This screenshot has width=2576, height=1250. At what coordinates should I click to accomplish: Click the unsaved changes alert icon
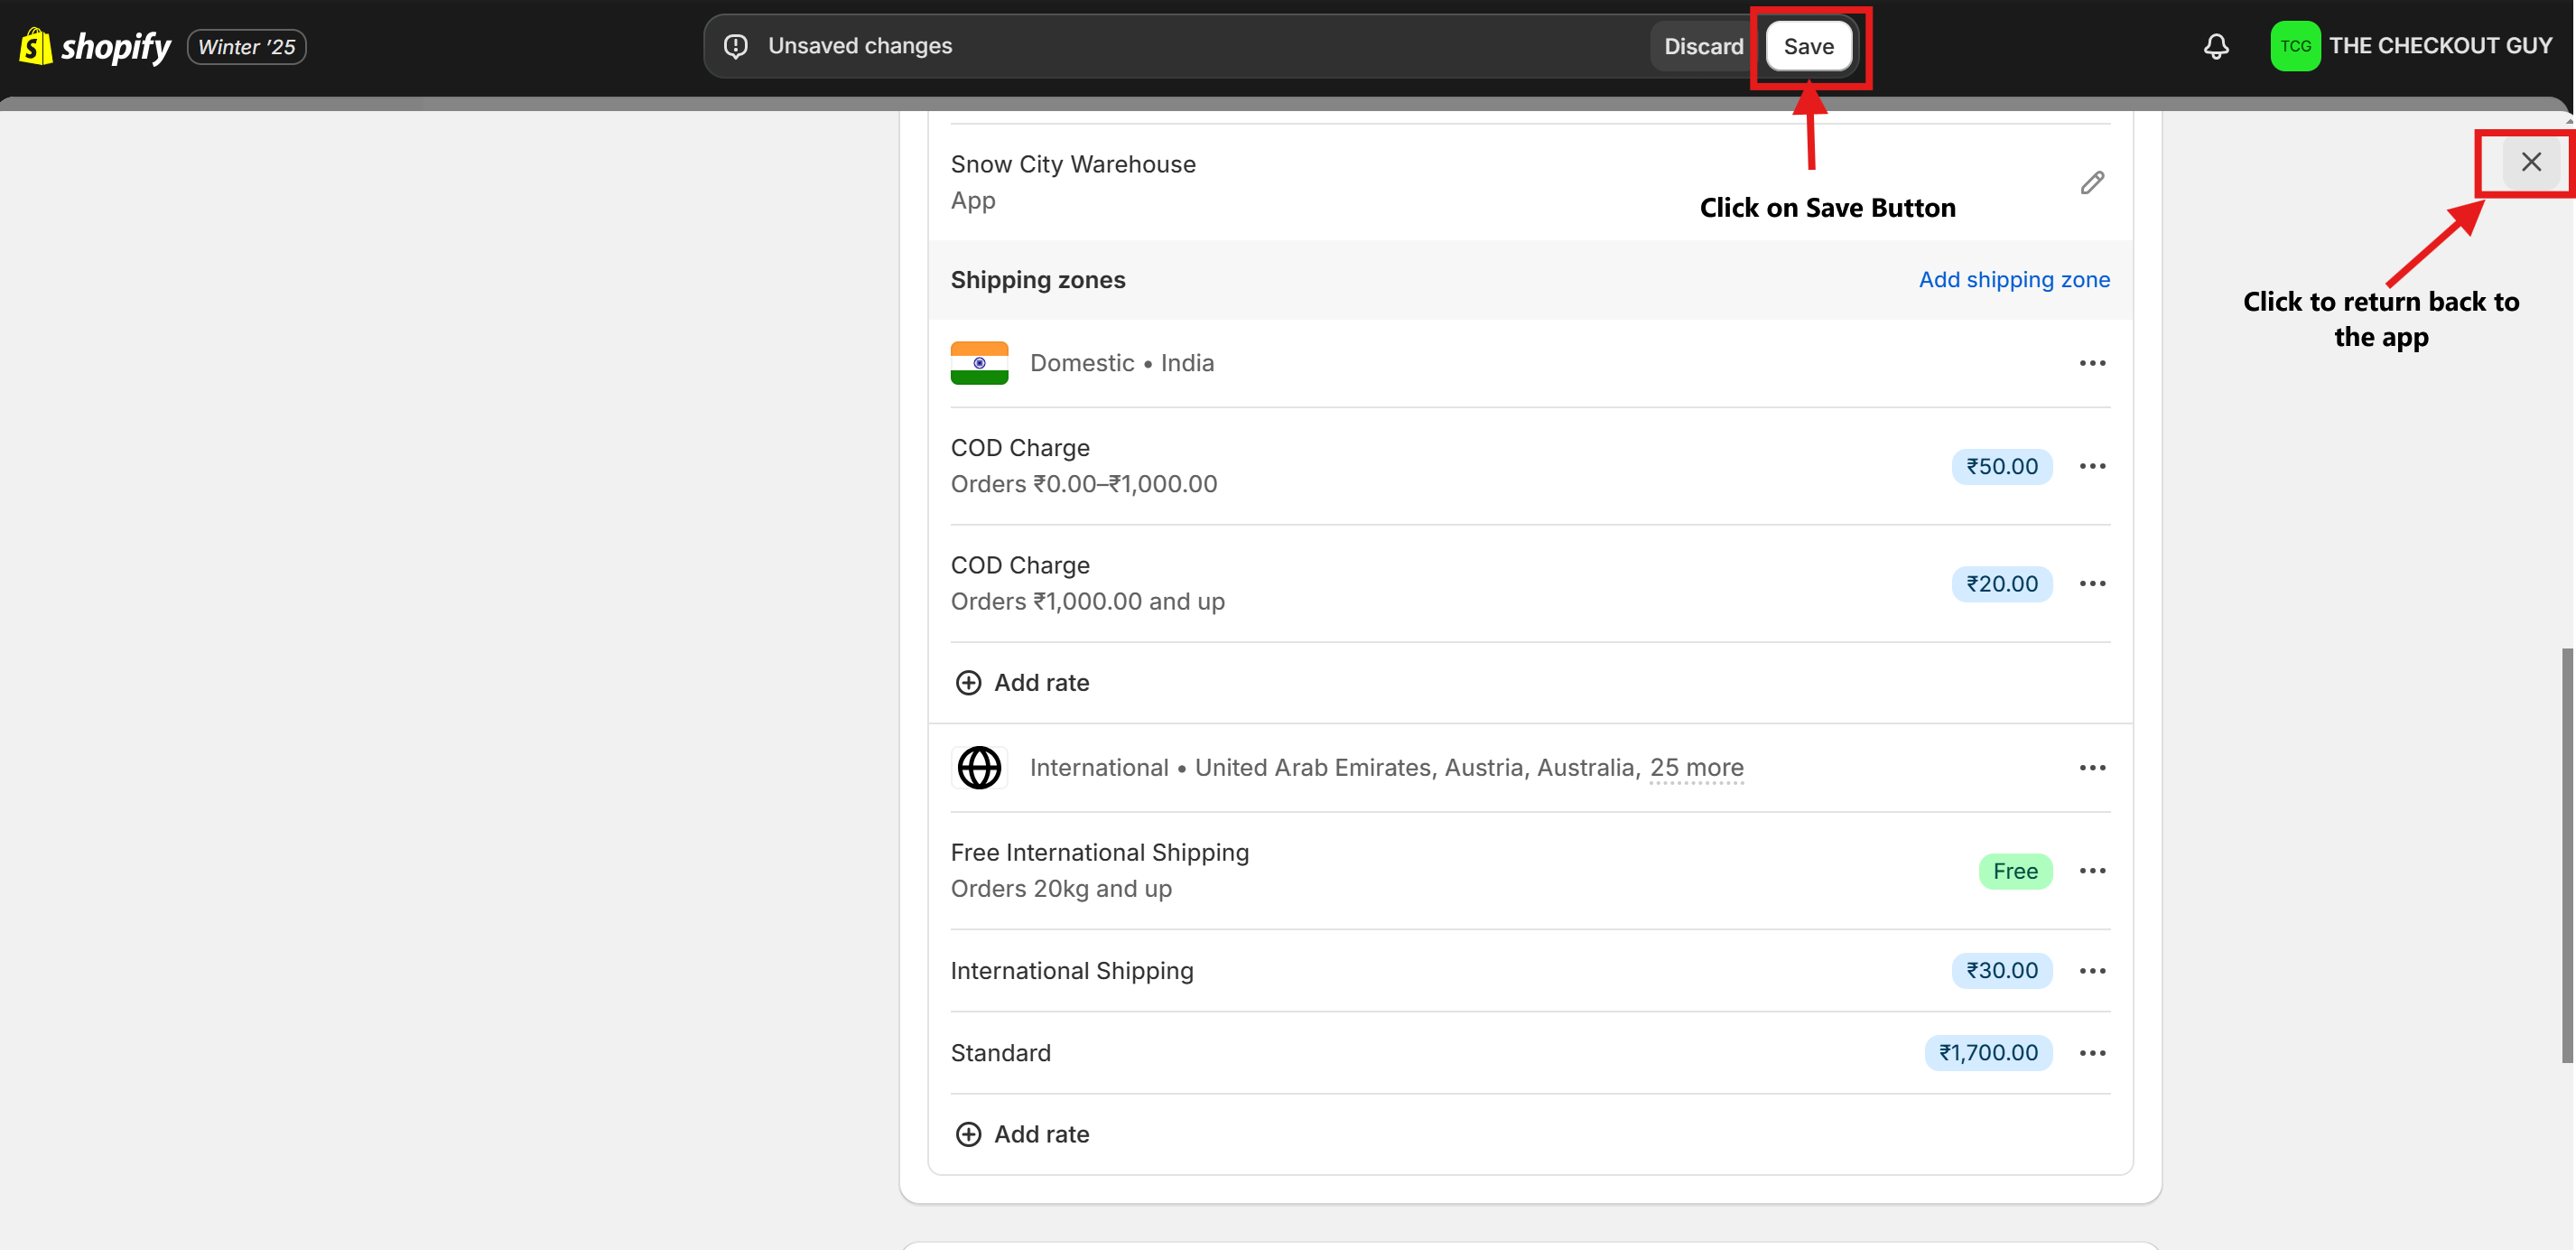coord(736,46)
